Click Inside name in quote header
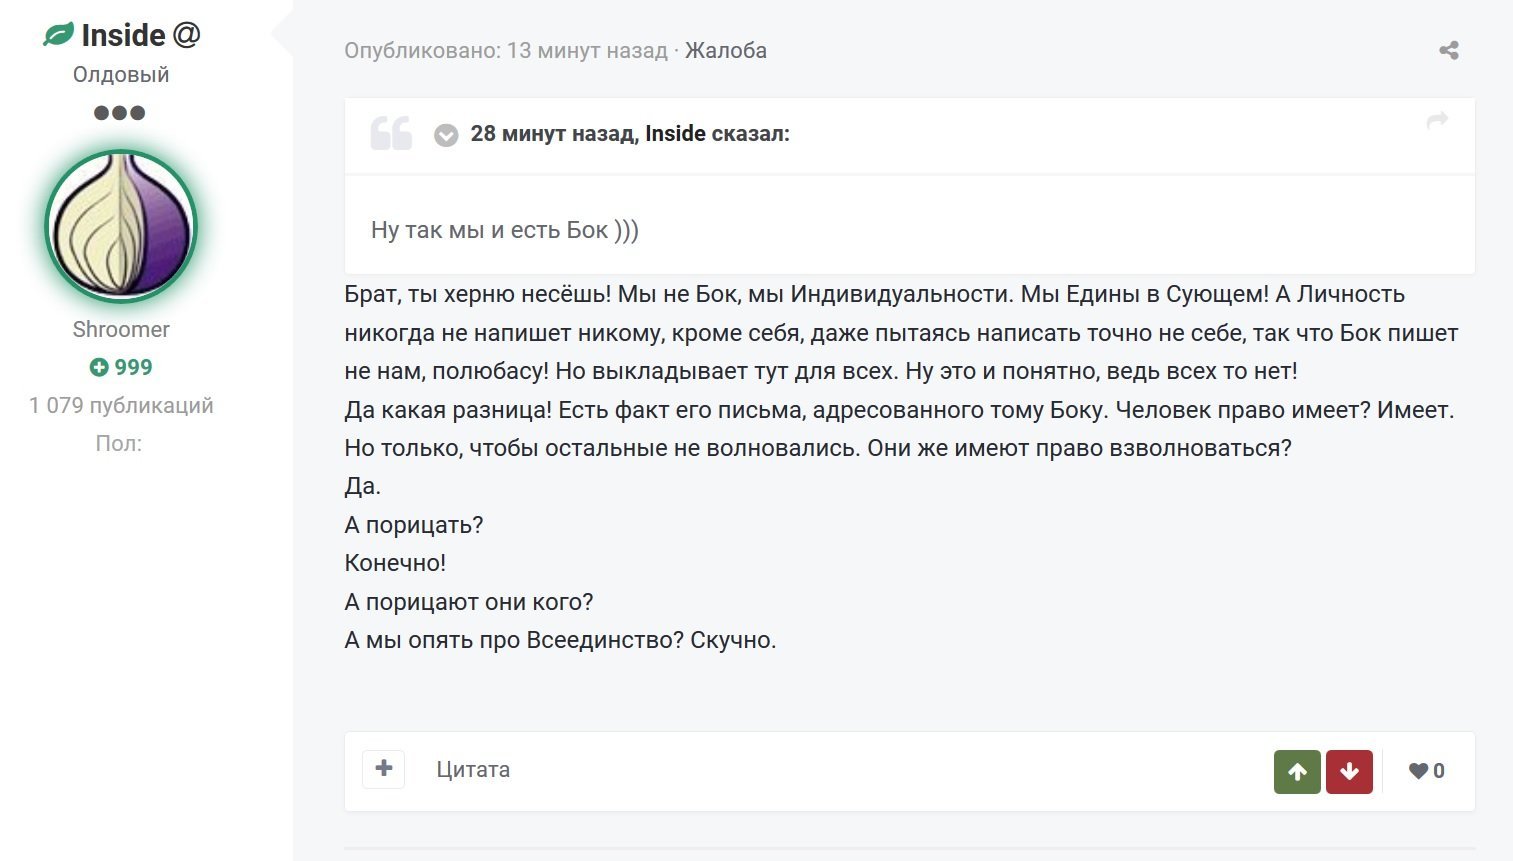 (x=676, y=133)
